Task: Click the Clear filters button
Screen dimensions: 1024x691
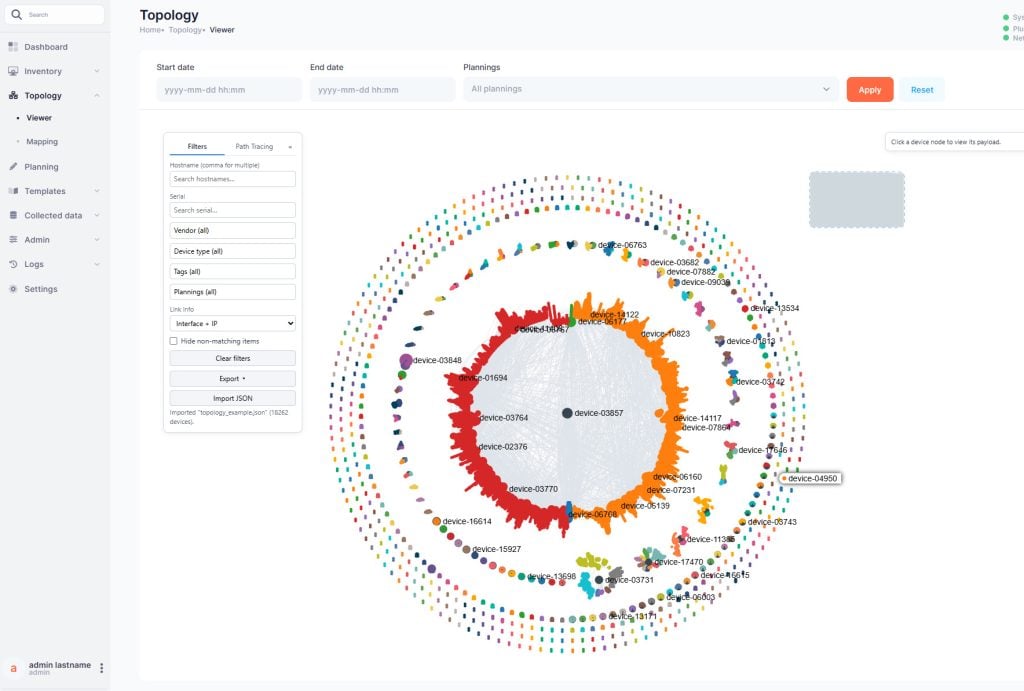Action: point(232,358)
